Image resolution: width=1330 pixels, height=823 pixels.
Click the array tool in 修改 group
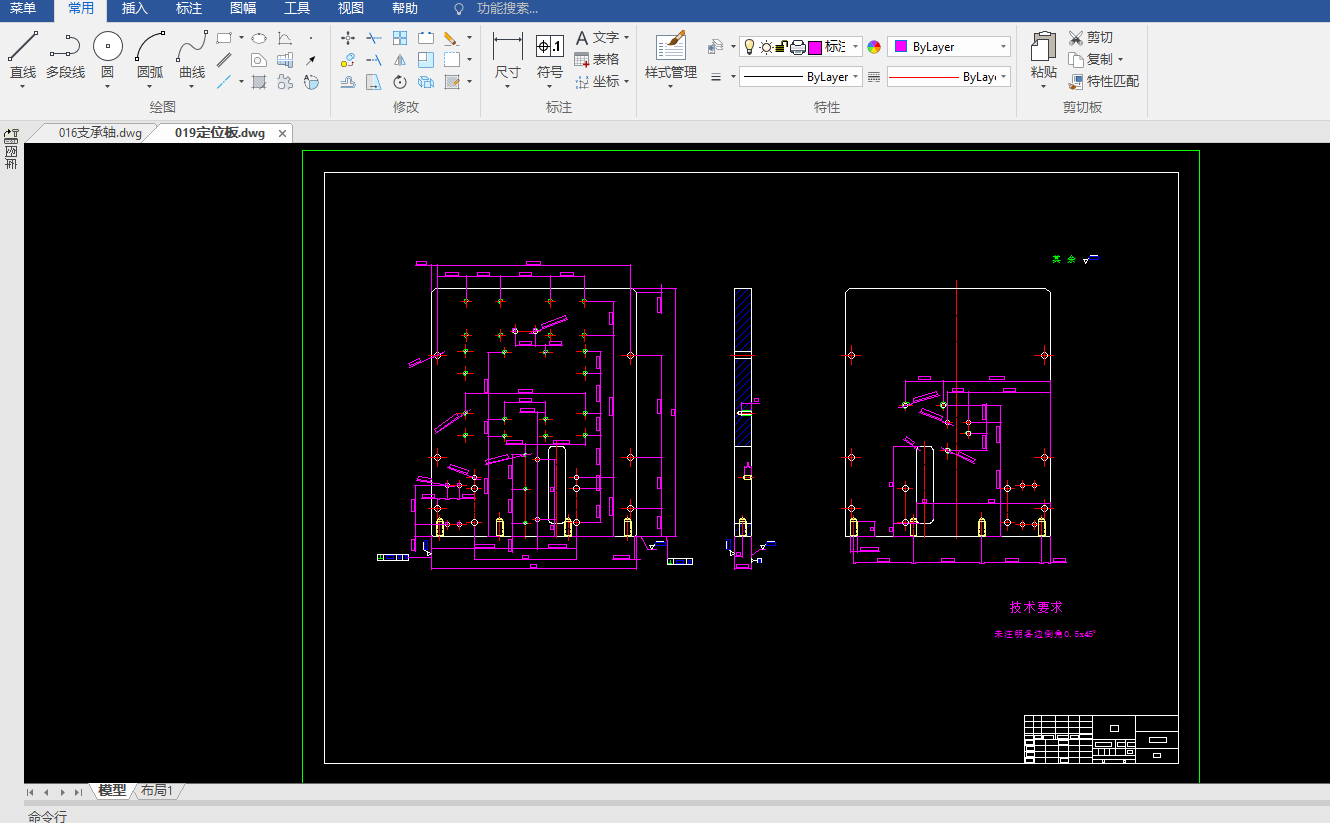(400, 38)
